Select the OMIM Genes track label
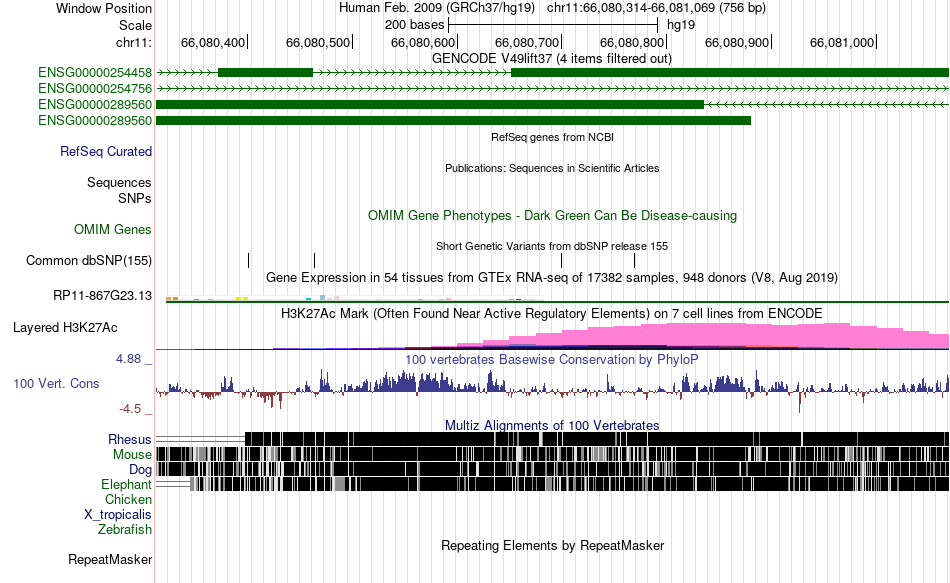This screenshot has height=583, width=950. (x=113, y=230)
